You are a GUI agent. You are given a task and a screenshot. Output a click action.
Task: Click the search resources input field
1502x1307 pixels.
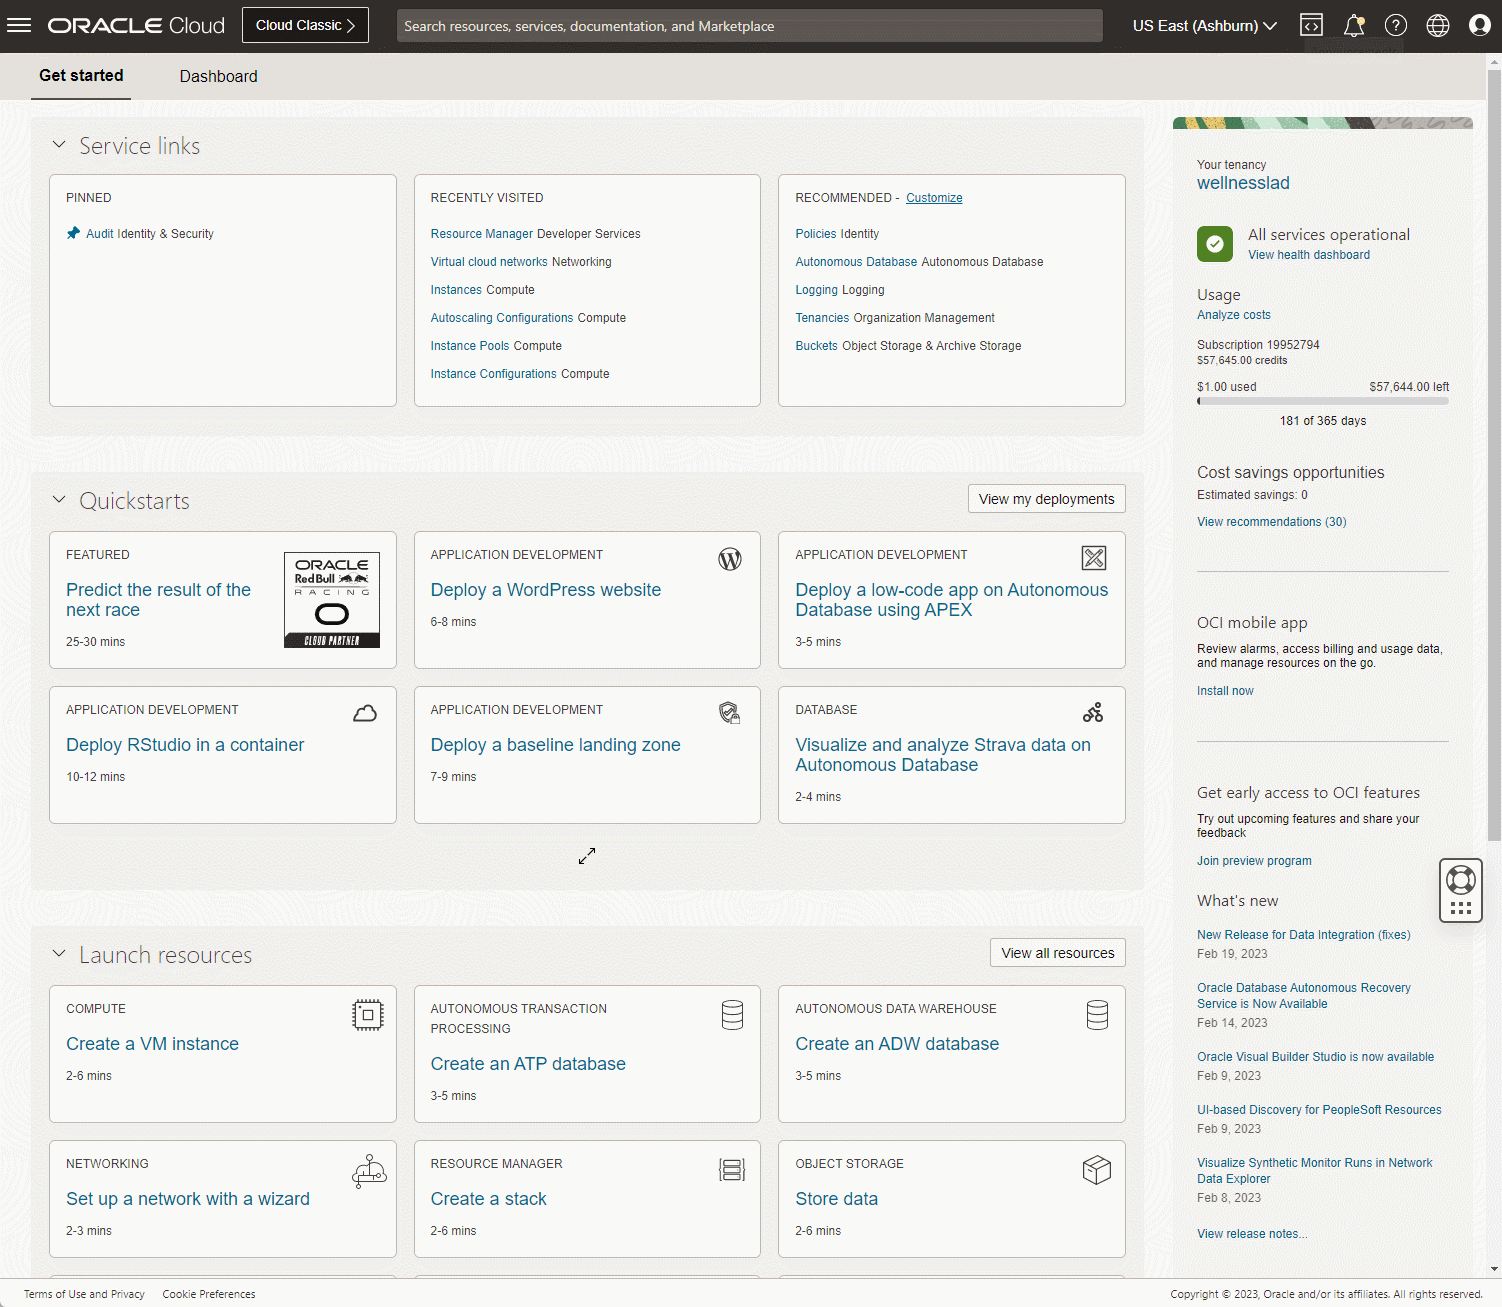pos(749,26)
